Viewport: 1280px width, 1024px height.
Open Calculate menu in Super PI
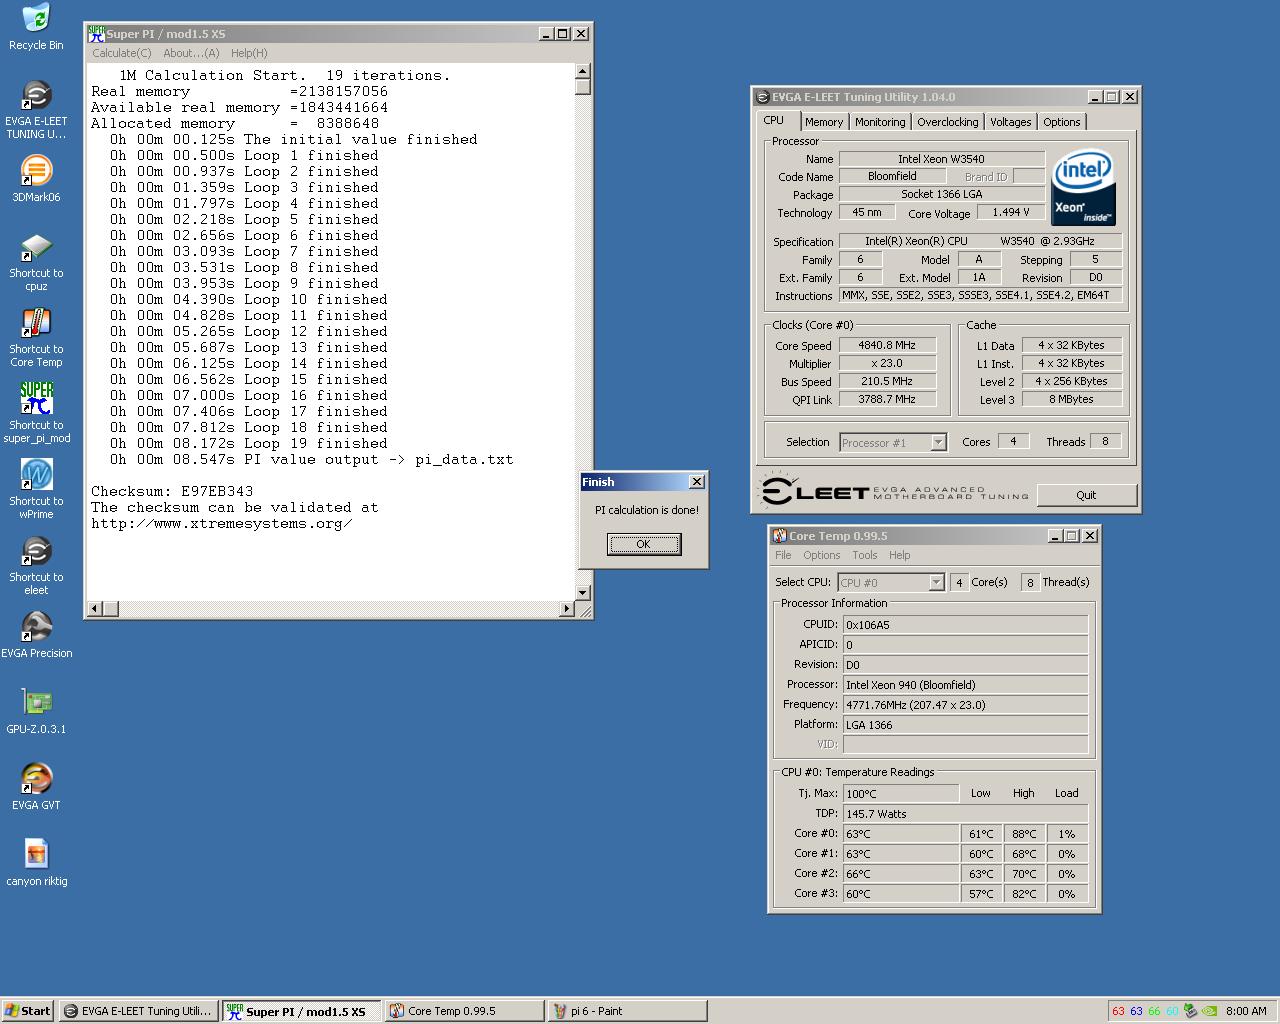(122, 53)
